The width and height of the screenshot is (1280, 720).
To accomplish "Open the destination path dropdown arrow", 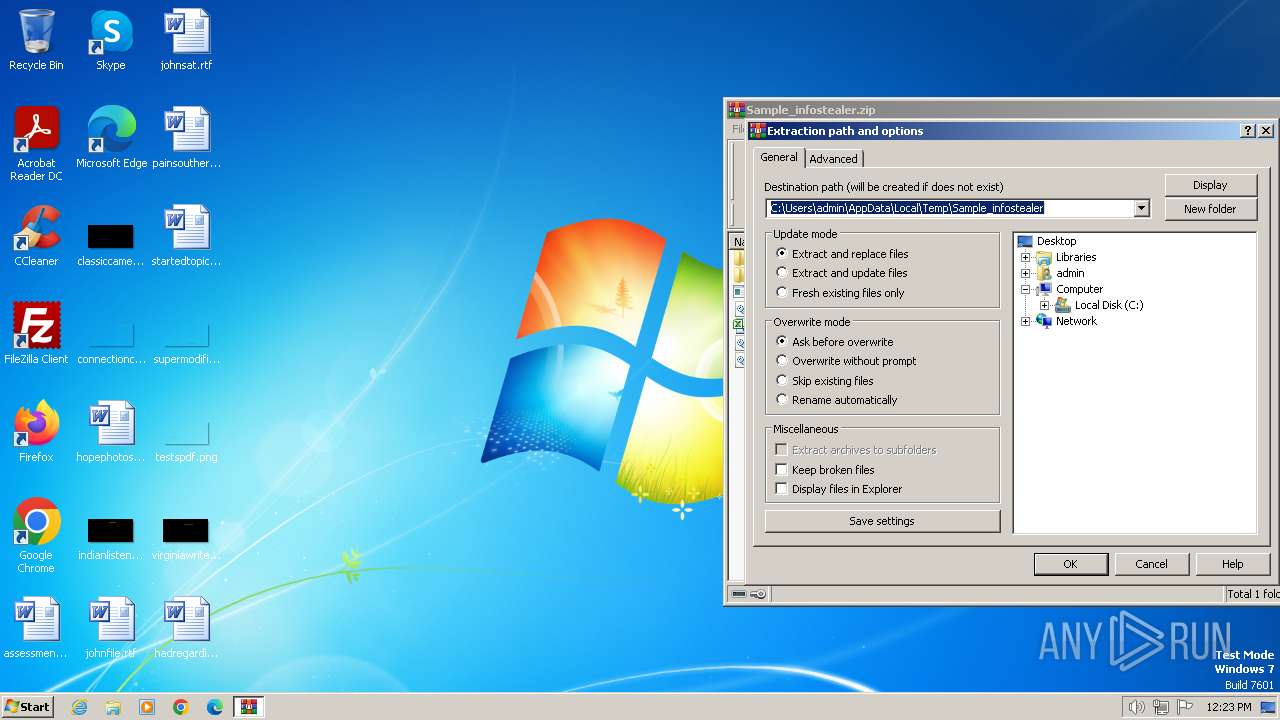I will click(1141, 208).
